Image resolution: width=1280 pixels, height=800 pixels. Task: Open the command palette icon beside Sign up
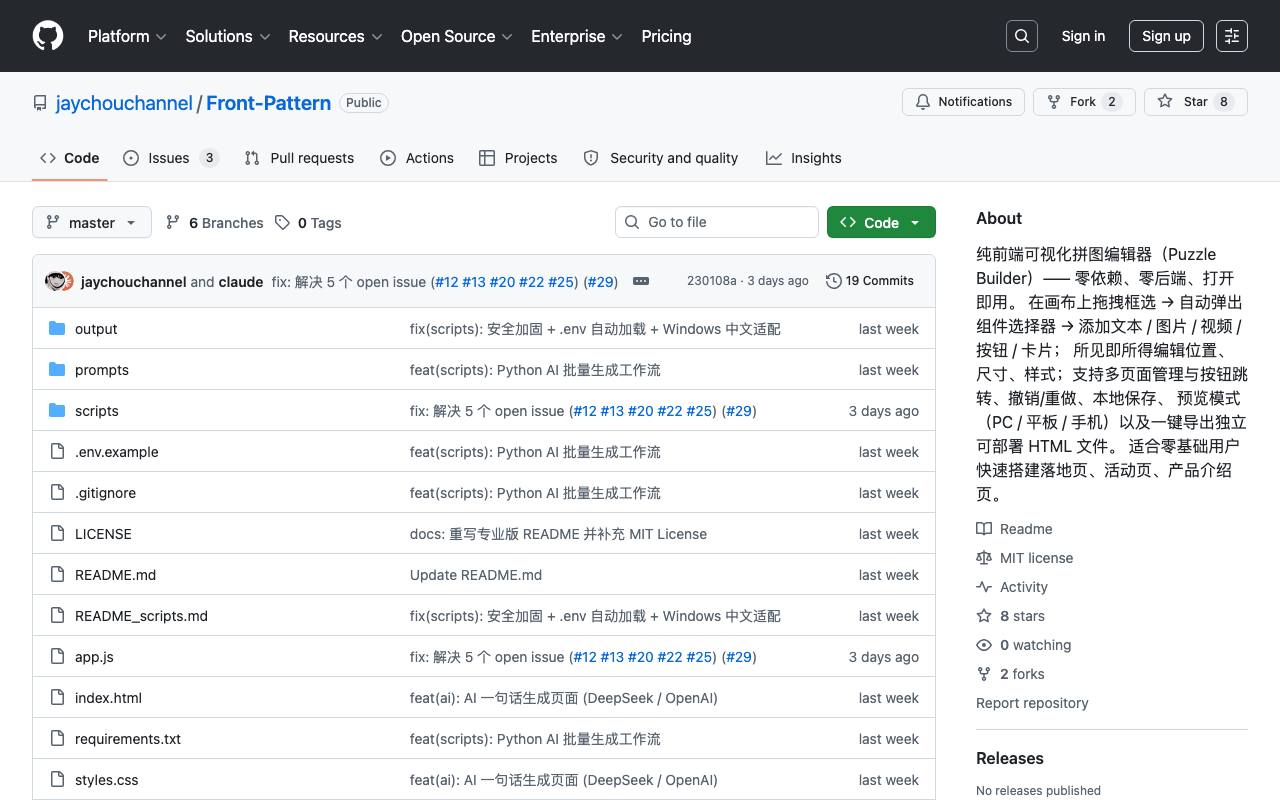1232,36
